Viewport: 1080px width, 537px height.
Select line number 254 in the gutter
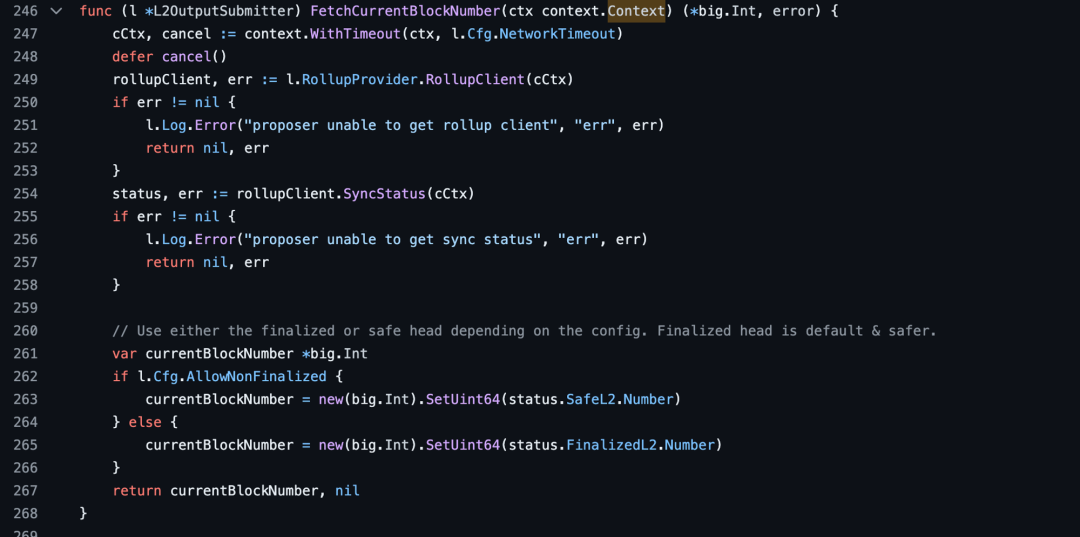(x=25, y=194)
